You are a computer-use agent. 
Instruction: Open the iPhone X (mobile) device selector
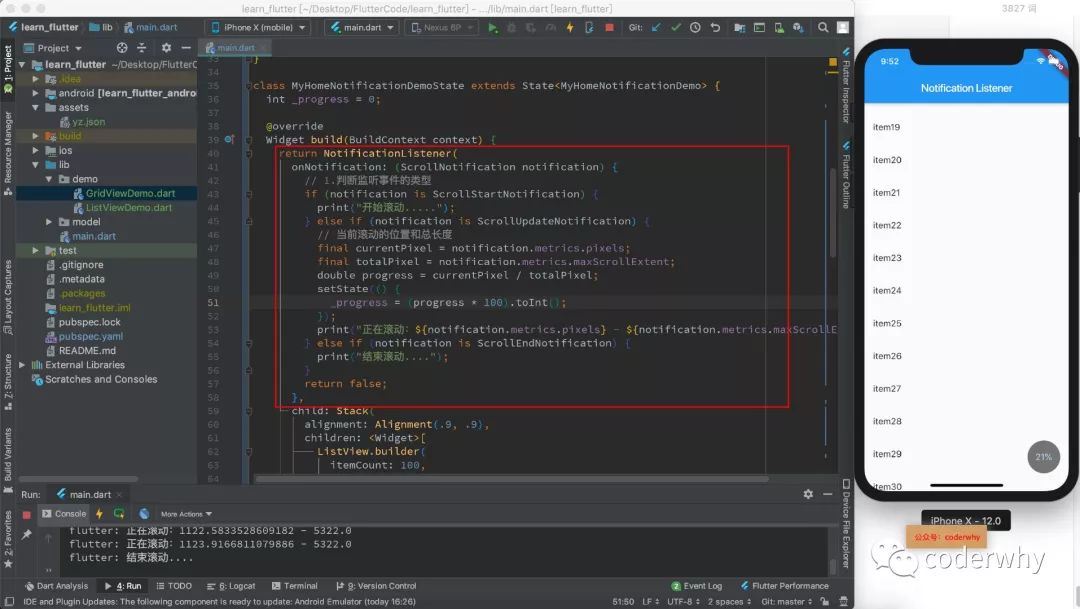pos(258,28)
